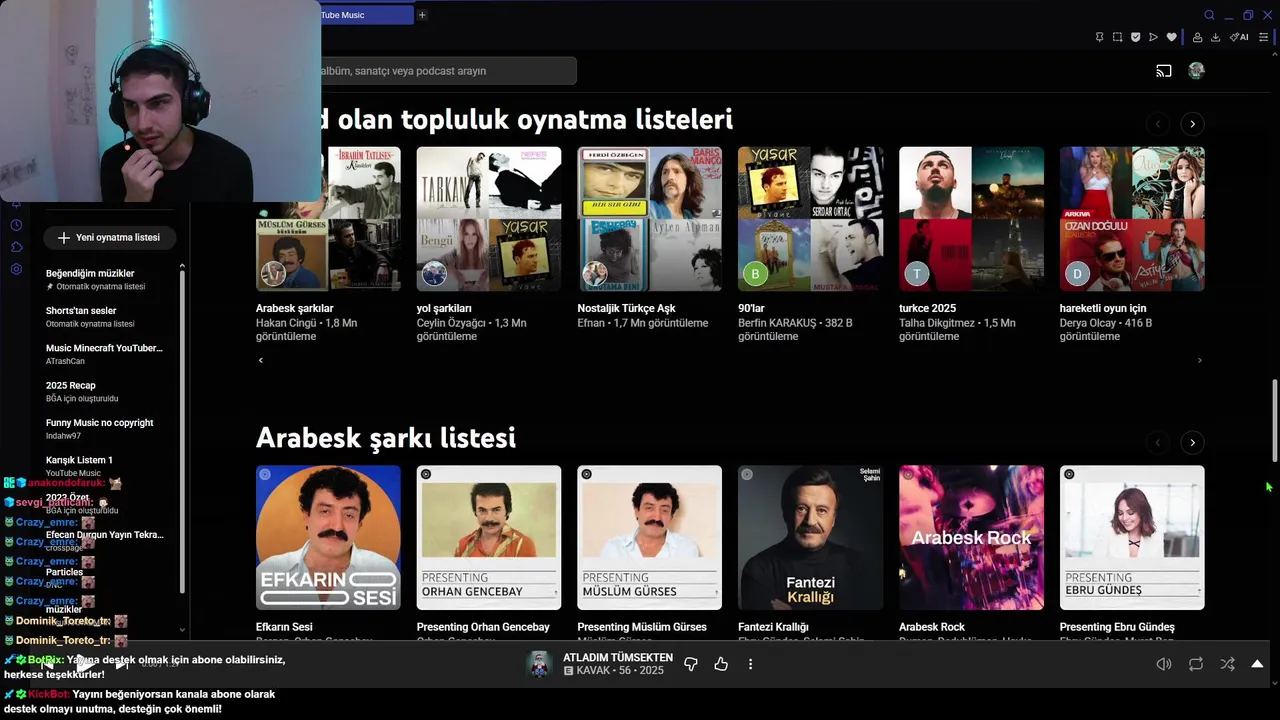The width and height of the screenshot is (1280, 720).
Task: Open browser tab search magnifier icon
Action: (x=1209, y=15)
